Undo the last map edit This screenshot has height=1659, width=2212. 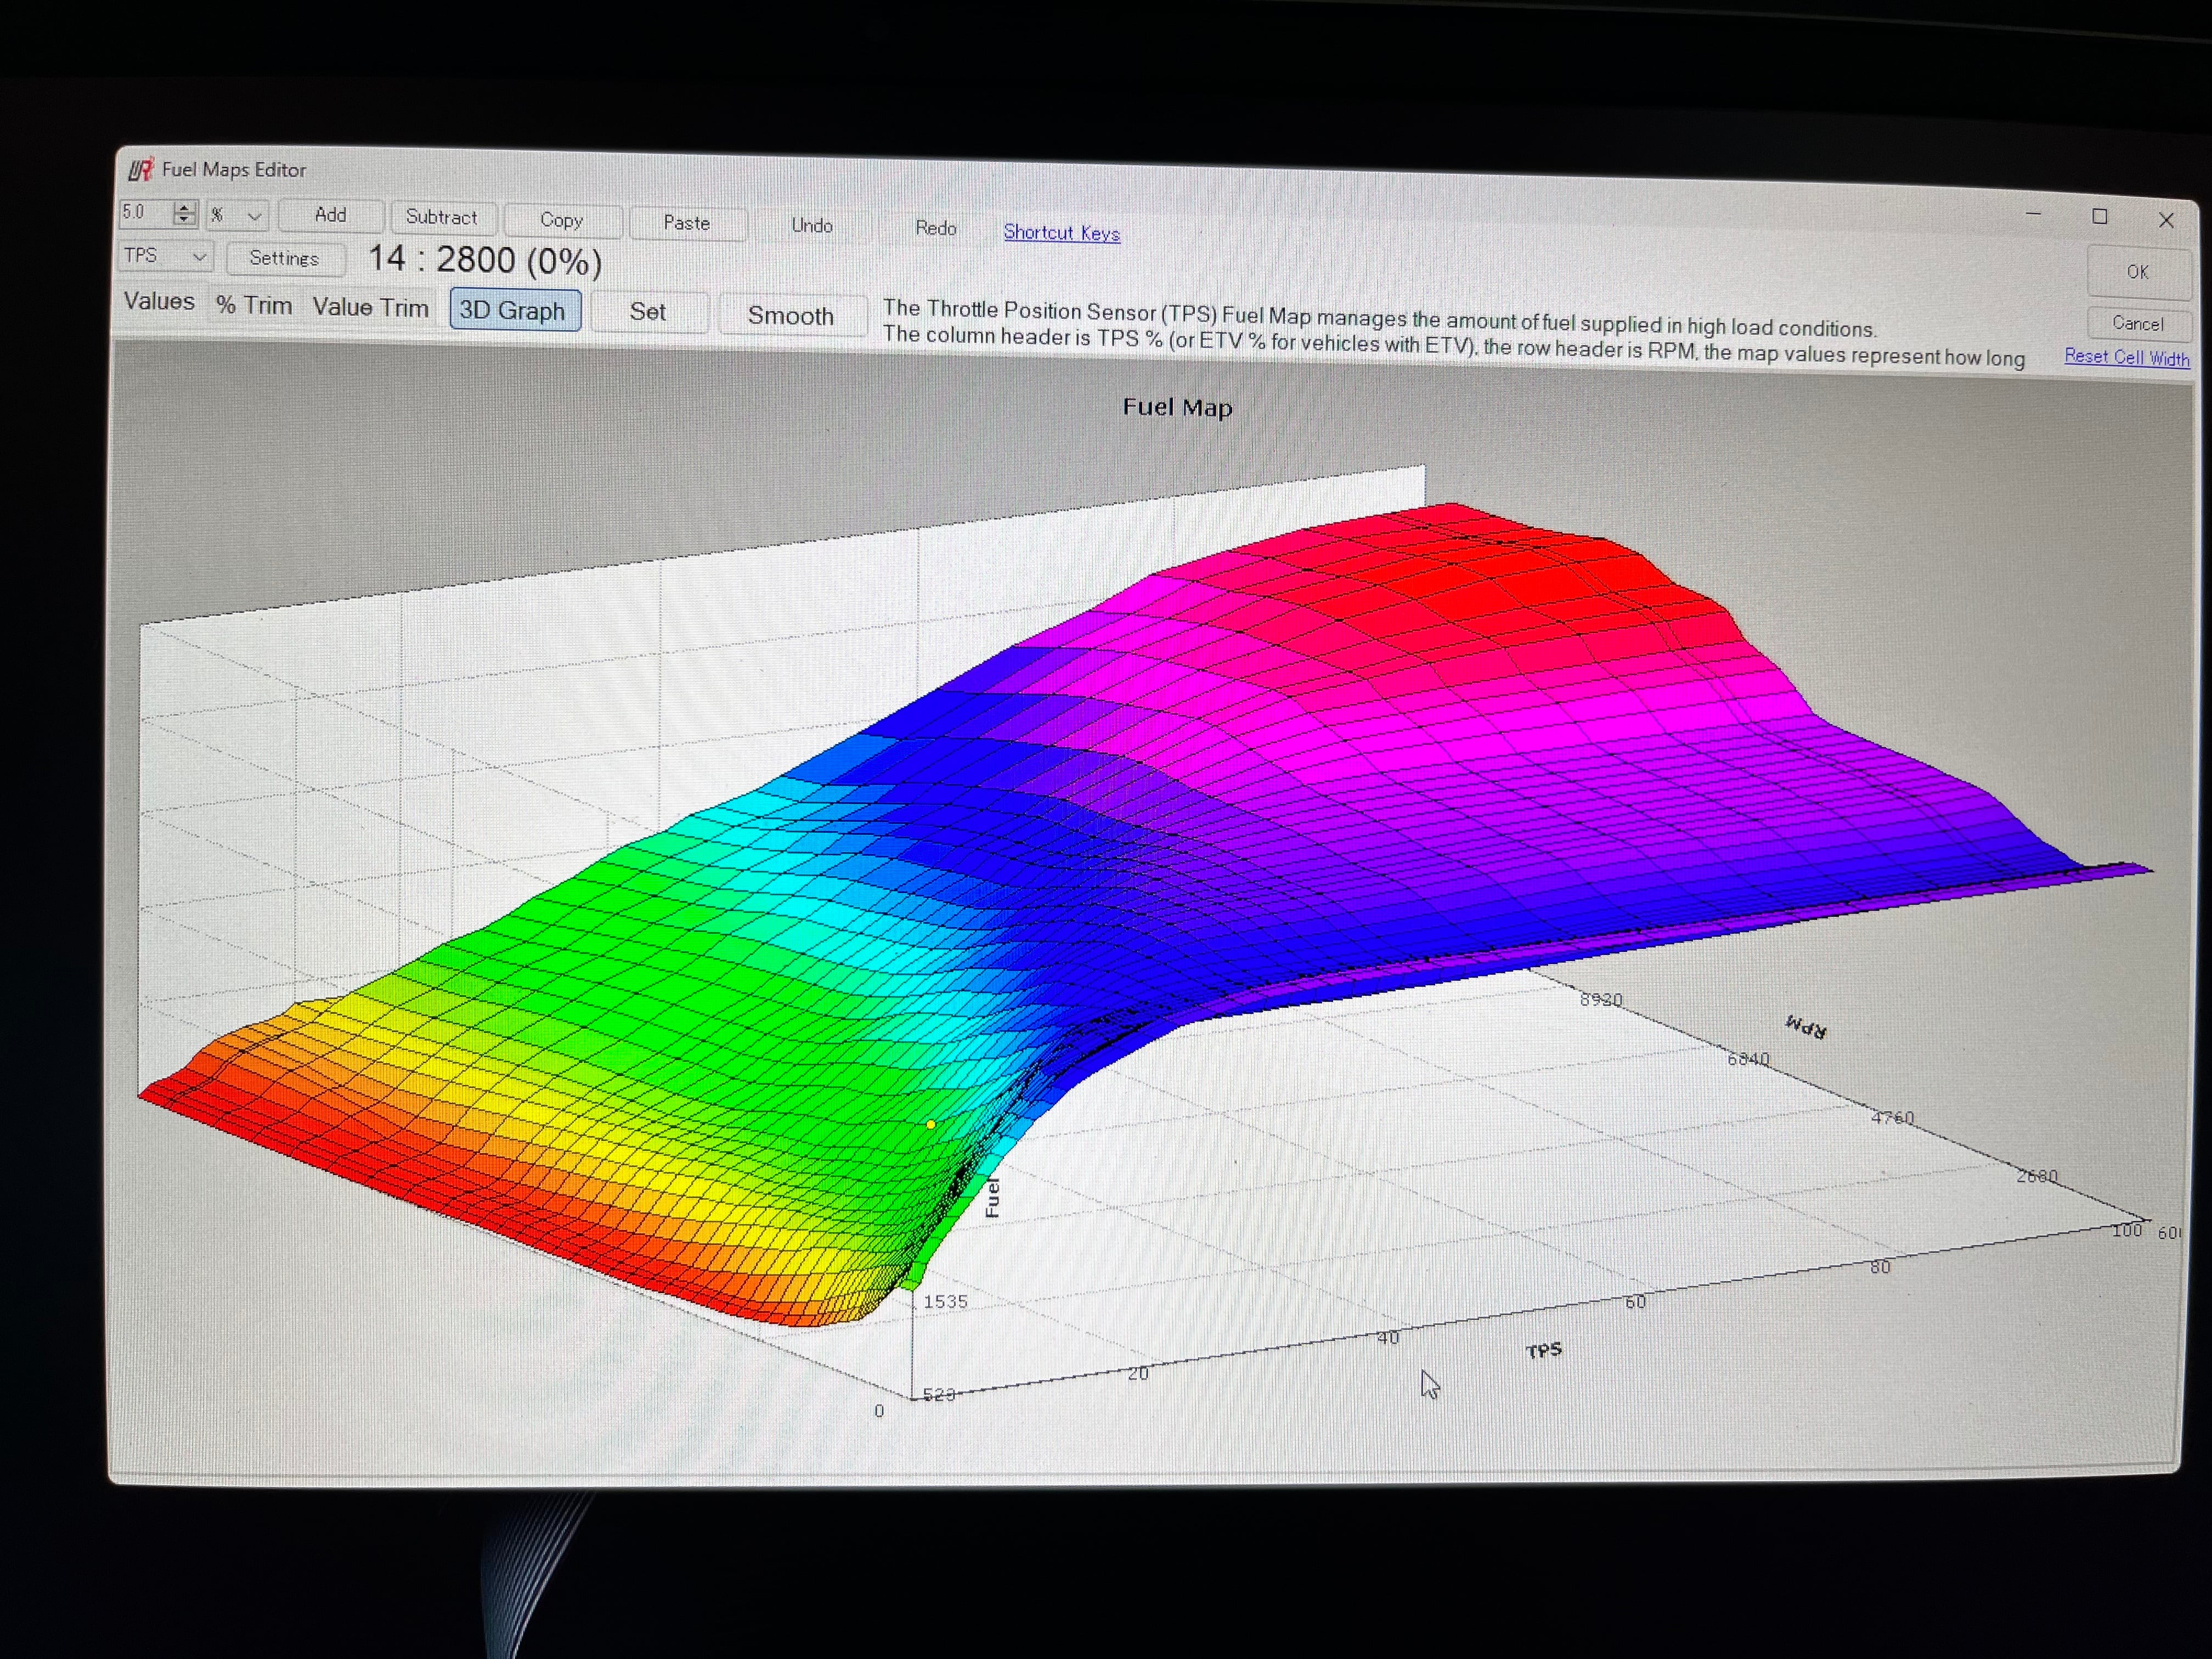click(811, 225)
